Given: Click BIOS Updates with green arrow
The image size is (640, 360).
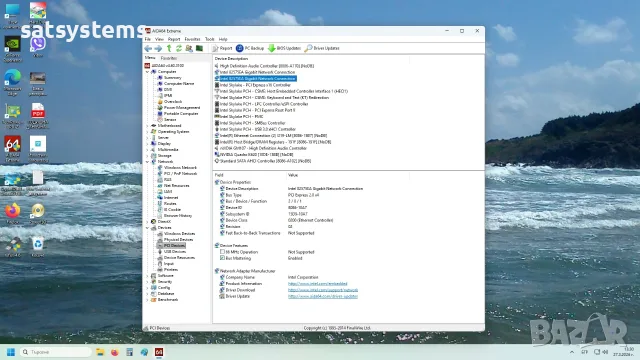Looking at the screenshot, I should coord(284,48).
